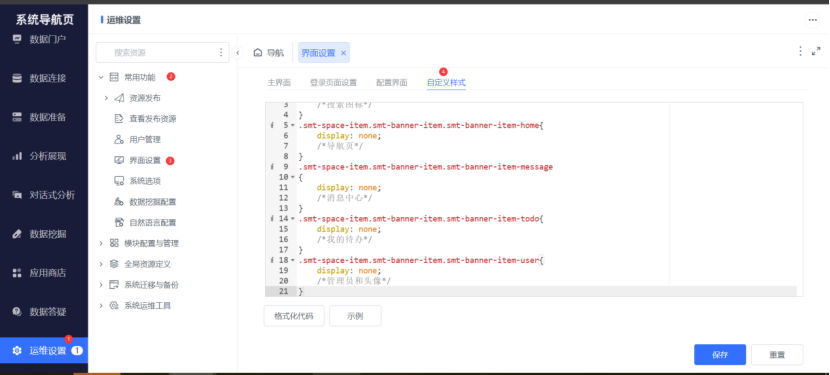Click the 全局资源定义 layers icon
Image resolution: width=830 pixels, height=375 pixels.
[x=114, y=264]
